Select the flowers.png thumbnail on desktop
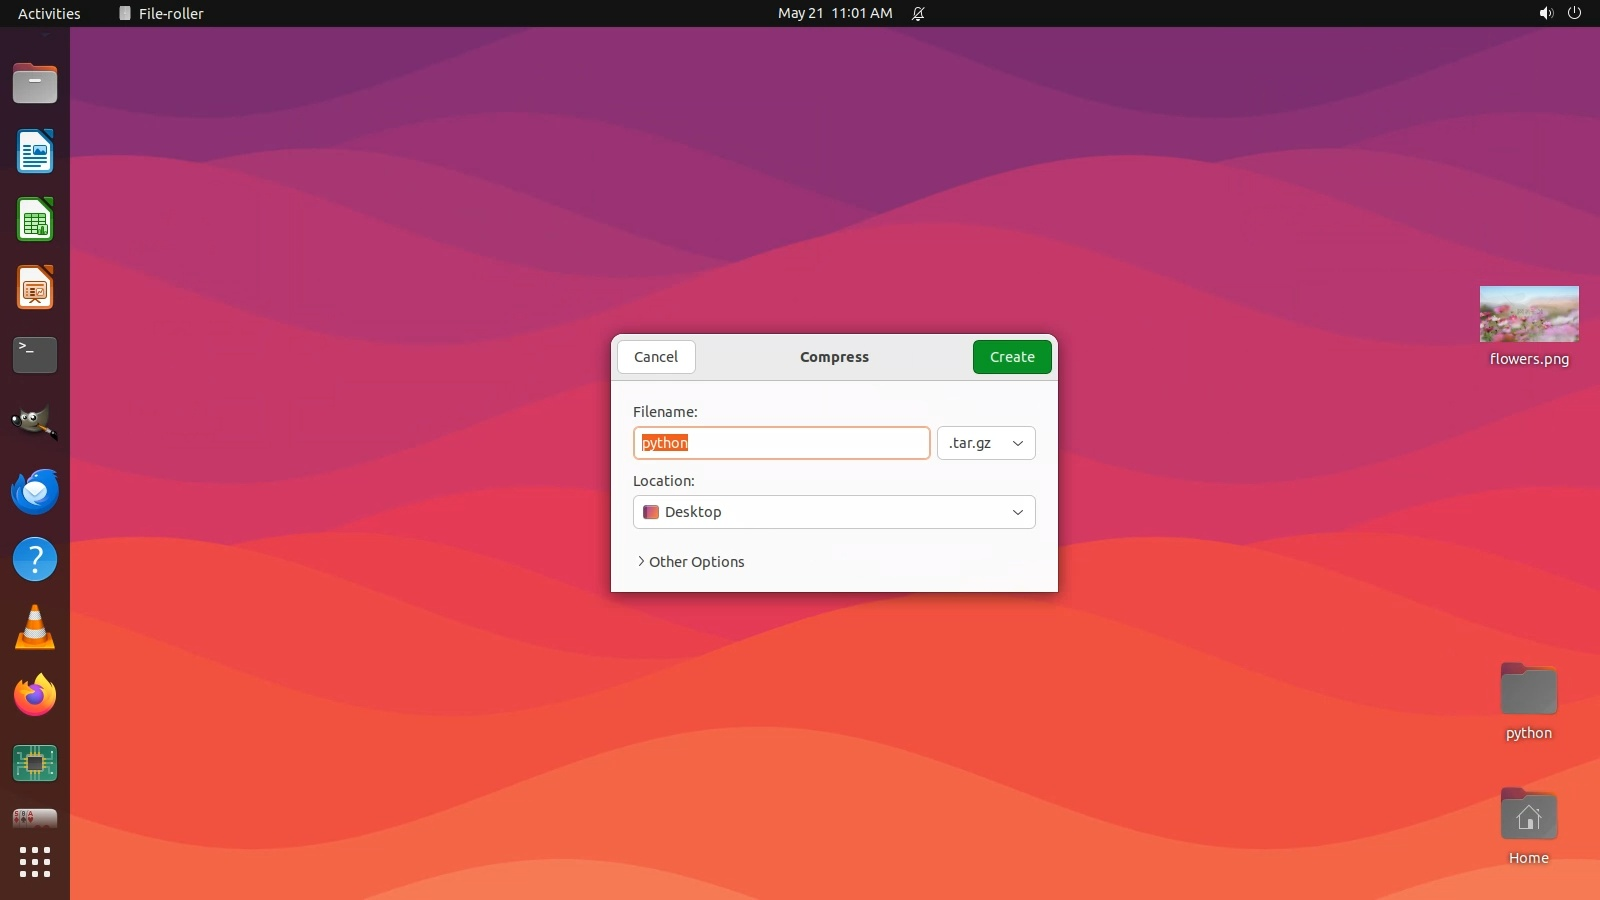The image size is (1600, 900). 1528,314
